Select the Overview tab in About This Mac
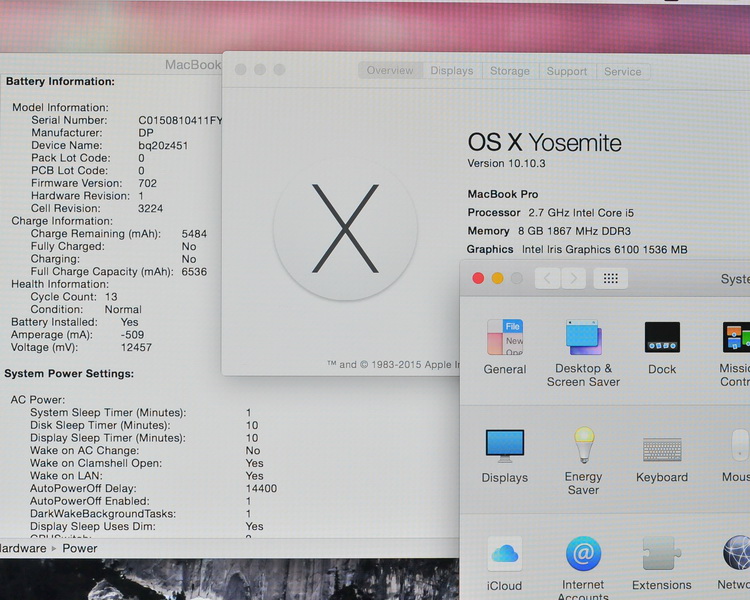The height and width of the screenshot is (600, 750). 390,70
